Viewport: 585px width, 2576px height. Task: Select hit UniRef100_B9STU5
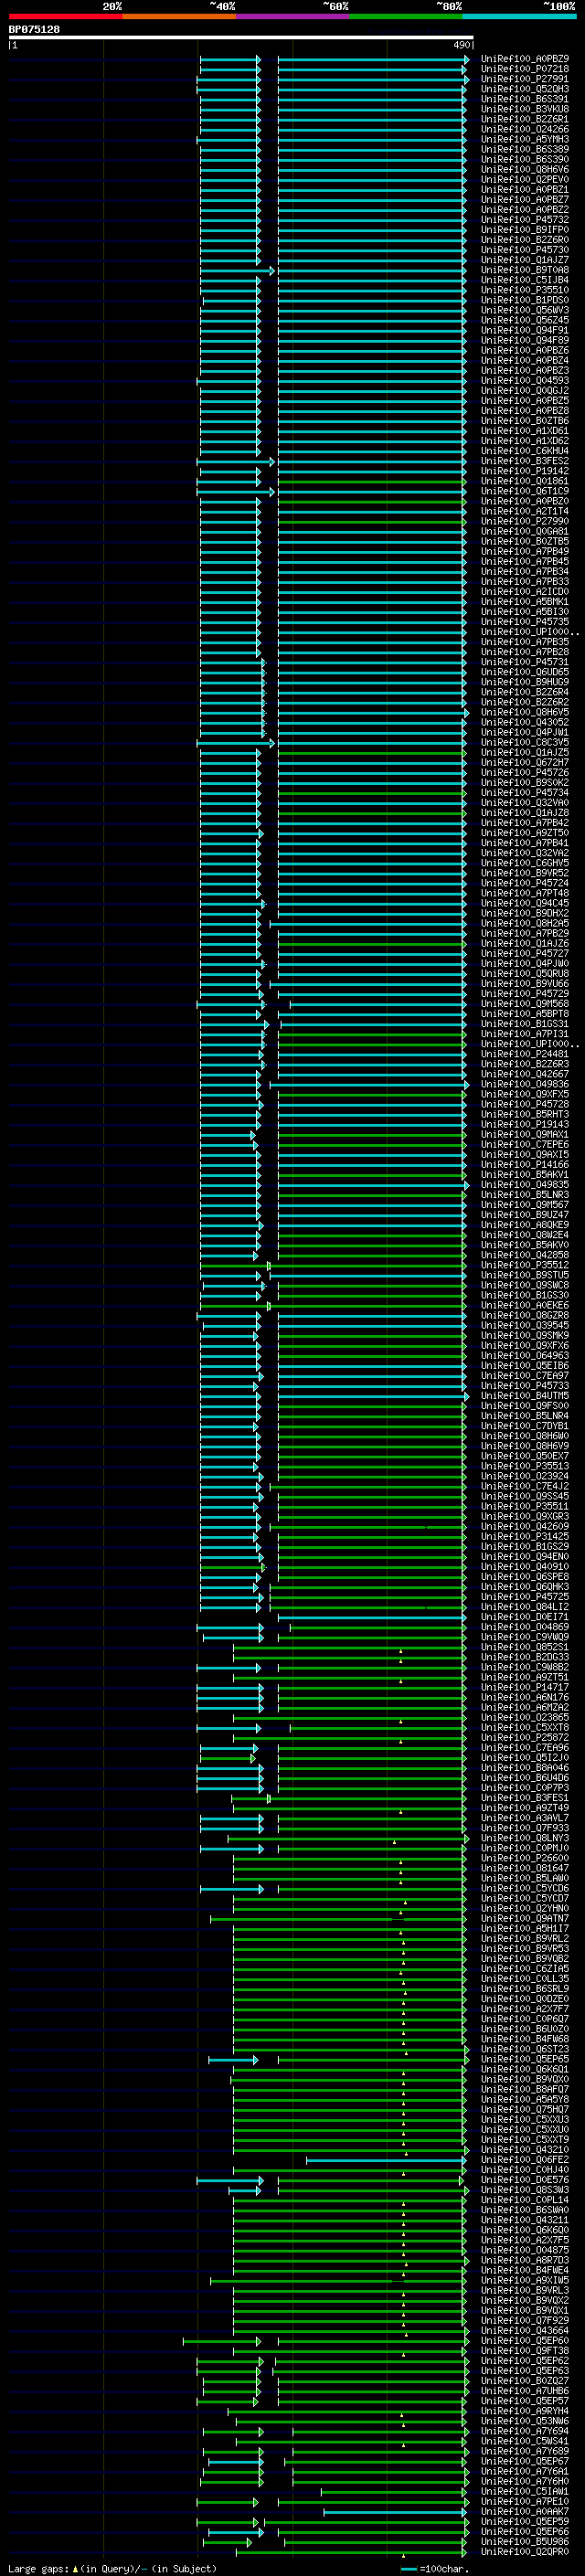point(525,1275)
